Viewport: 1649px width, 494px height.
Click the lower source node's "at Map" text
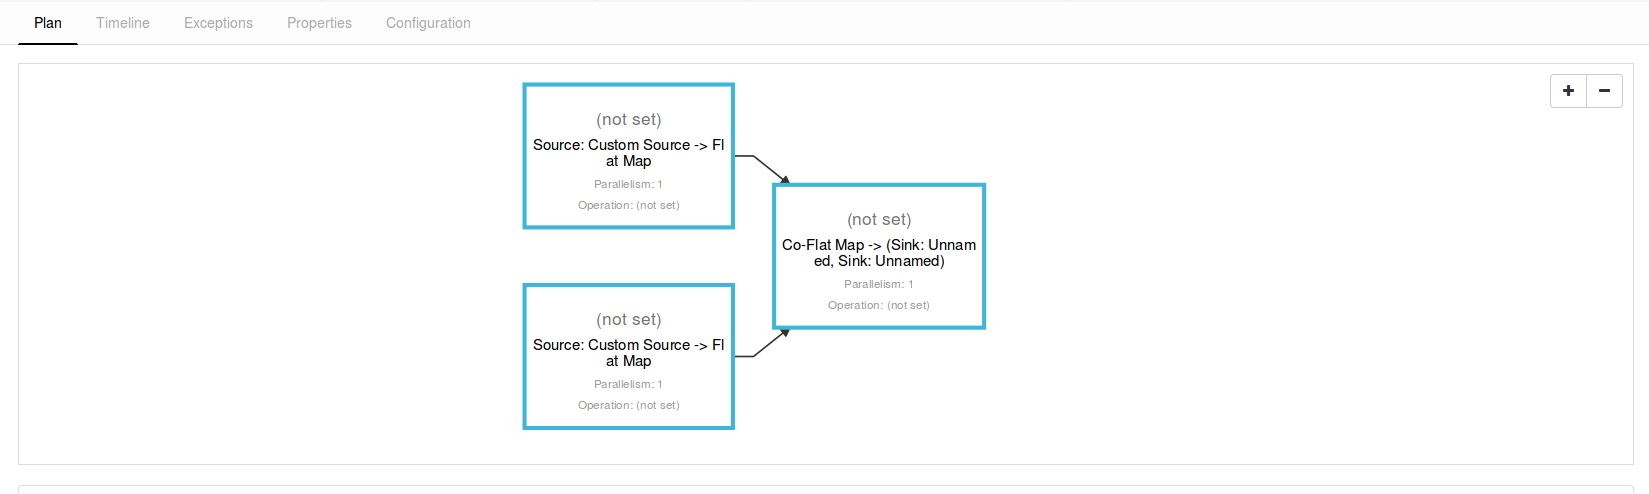(x=628, y=362)
